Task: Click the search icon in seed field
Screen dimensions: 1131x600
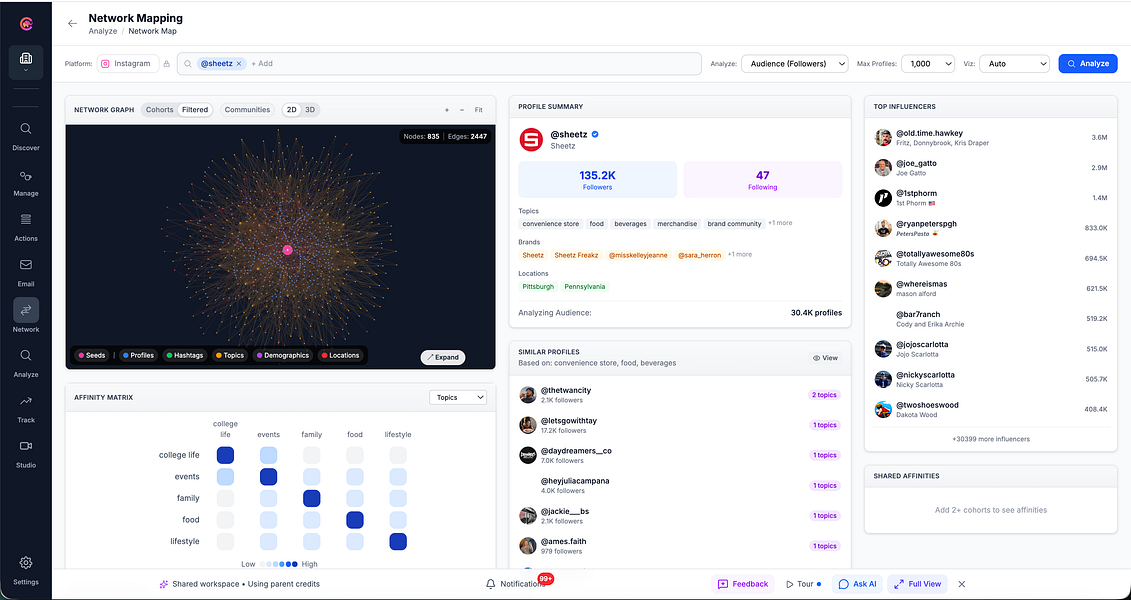Action: click(188, 63)
